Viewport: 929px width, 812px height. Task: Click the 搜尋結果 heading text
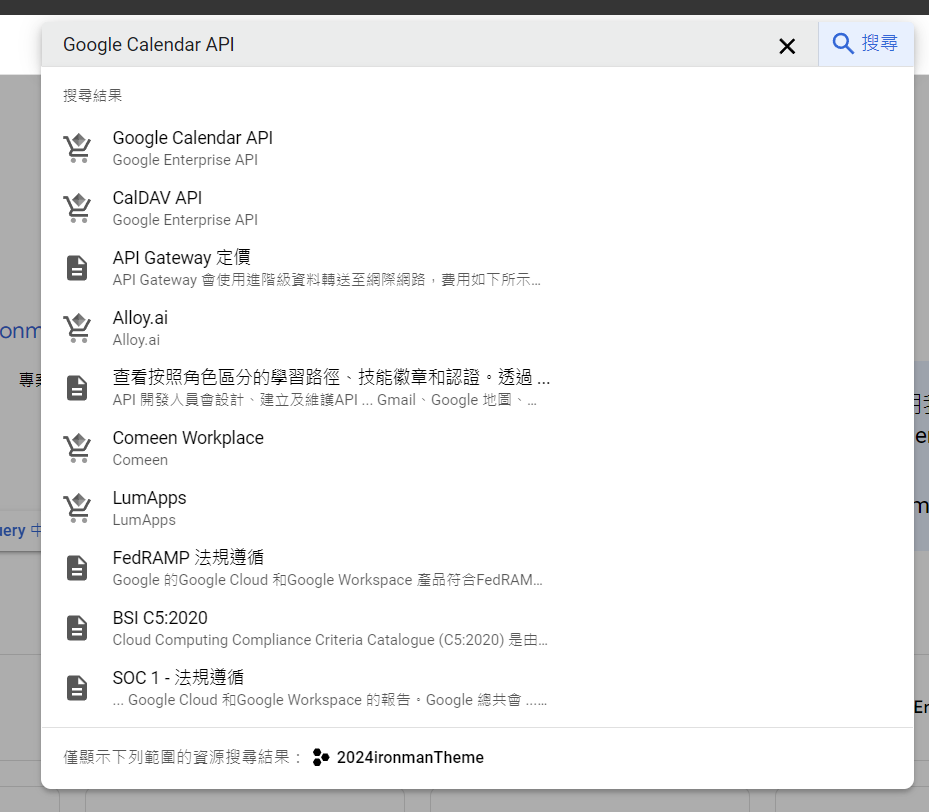coord(92,95)
